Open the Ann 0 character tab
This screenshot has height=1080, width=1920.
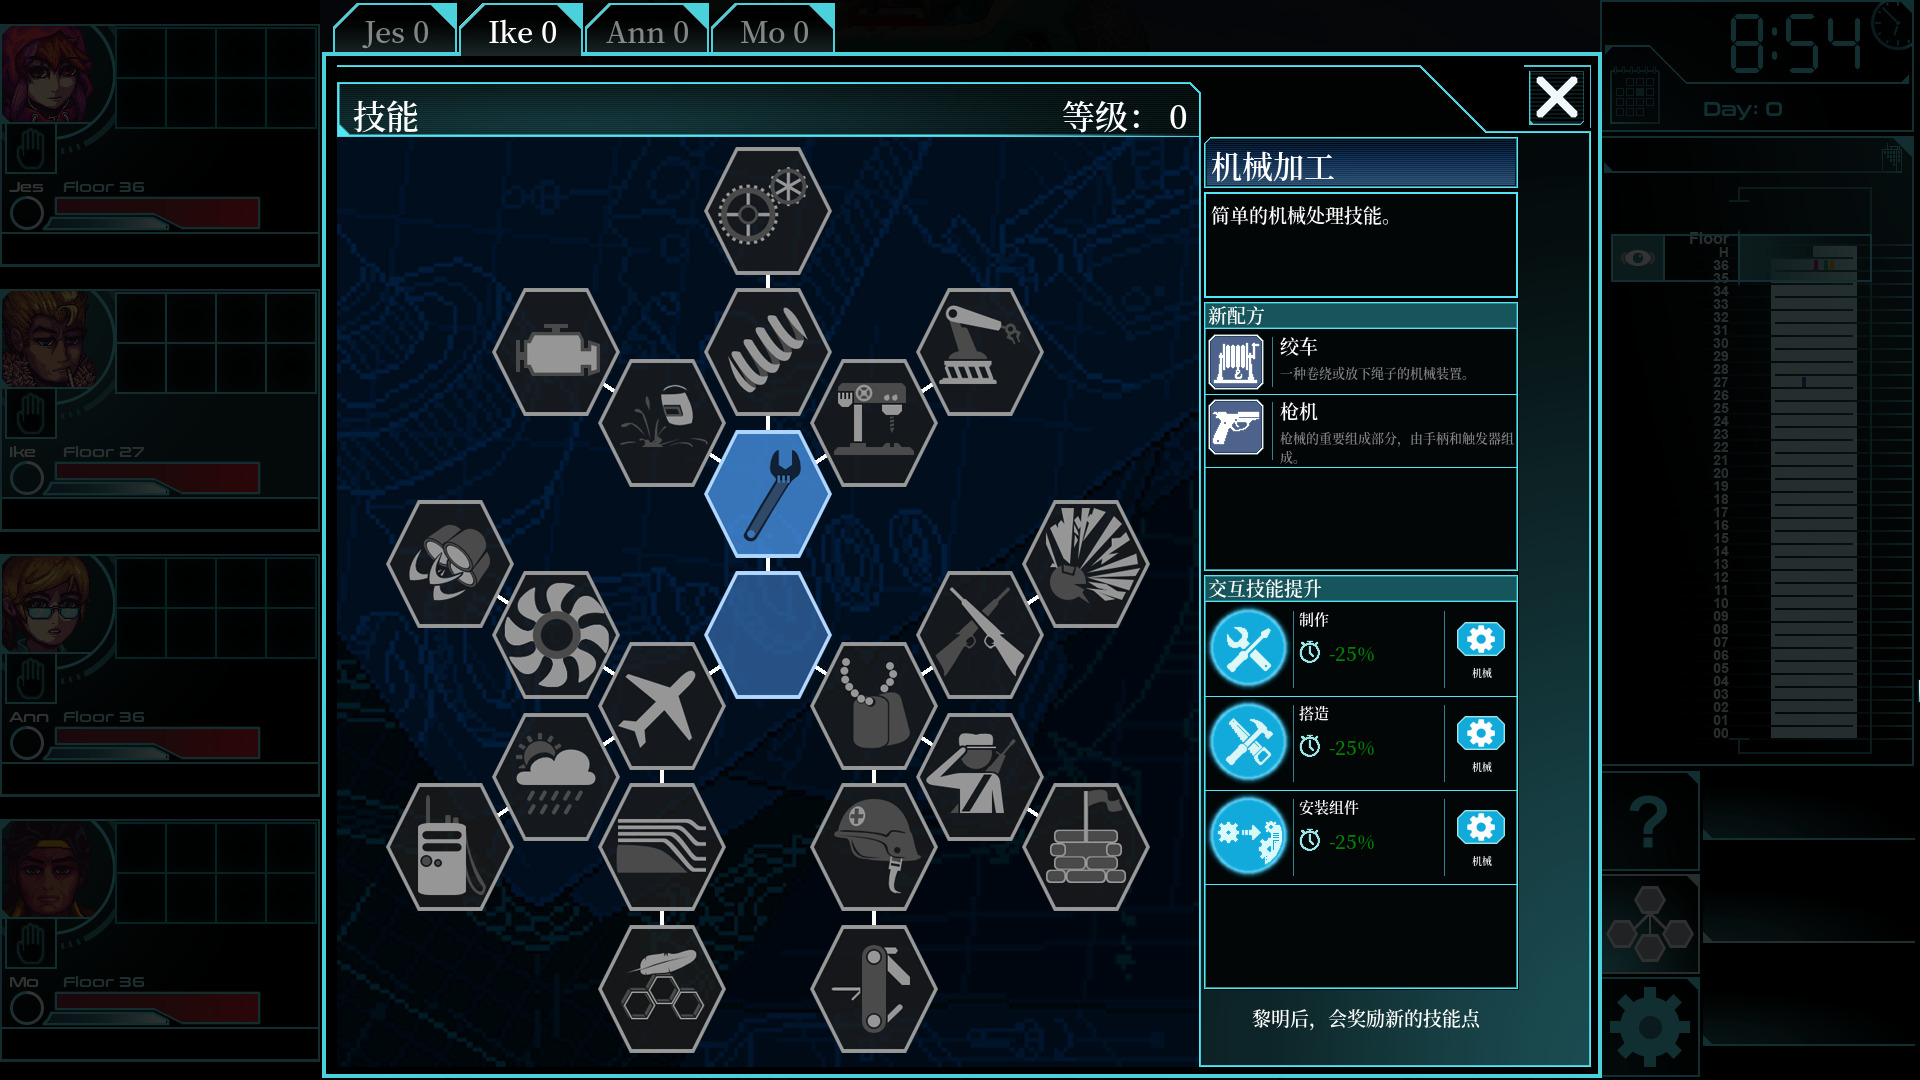pos(647,31)
